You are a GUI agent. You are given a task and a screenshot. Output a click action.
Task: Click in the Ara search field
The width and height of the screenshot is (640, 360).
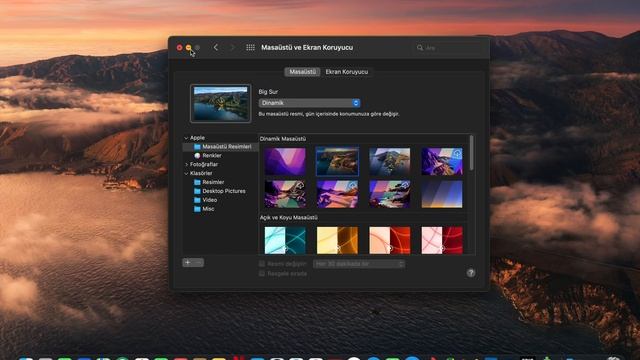tap(449, 48)
